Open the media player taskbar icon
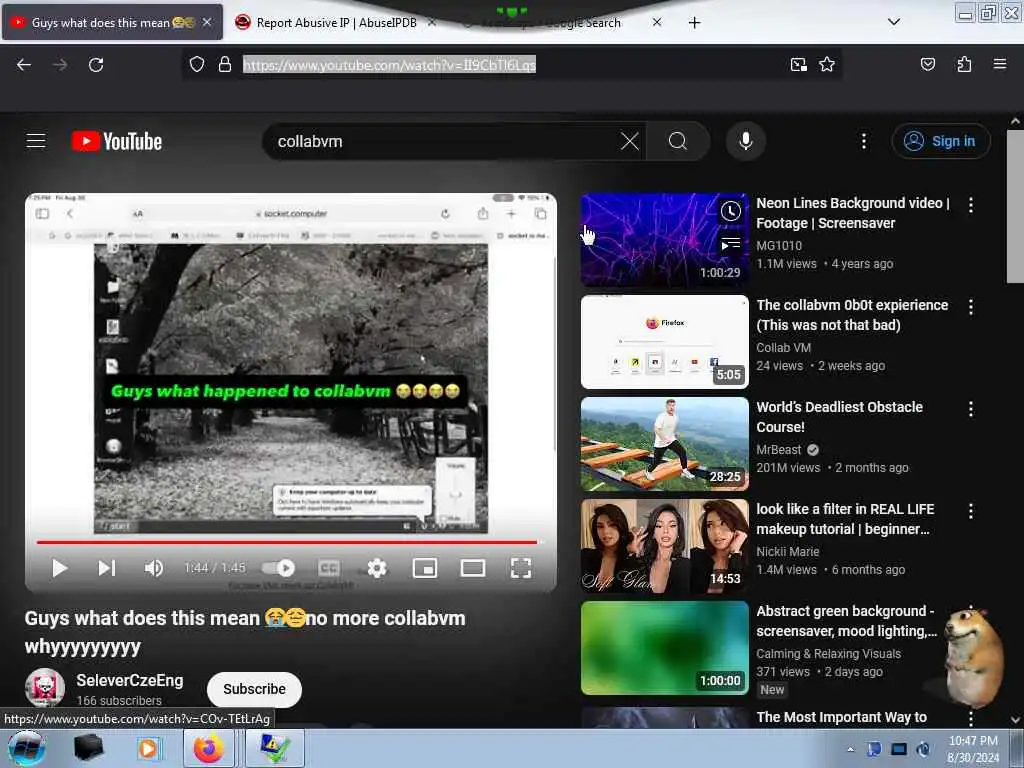1024x768 pixels. [148, 748]
